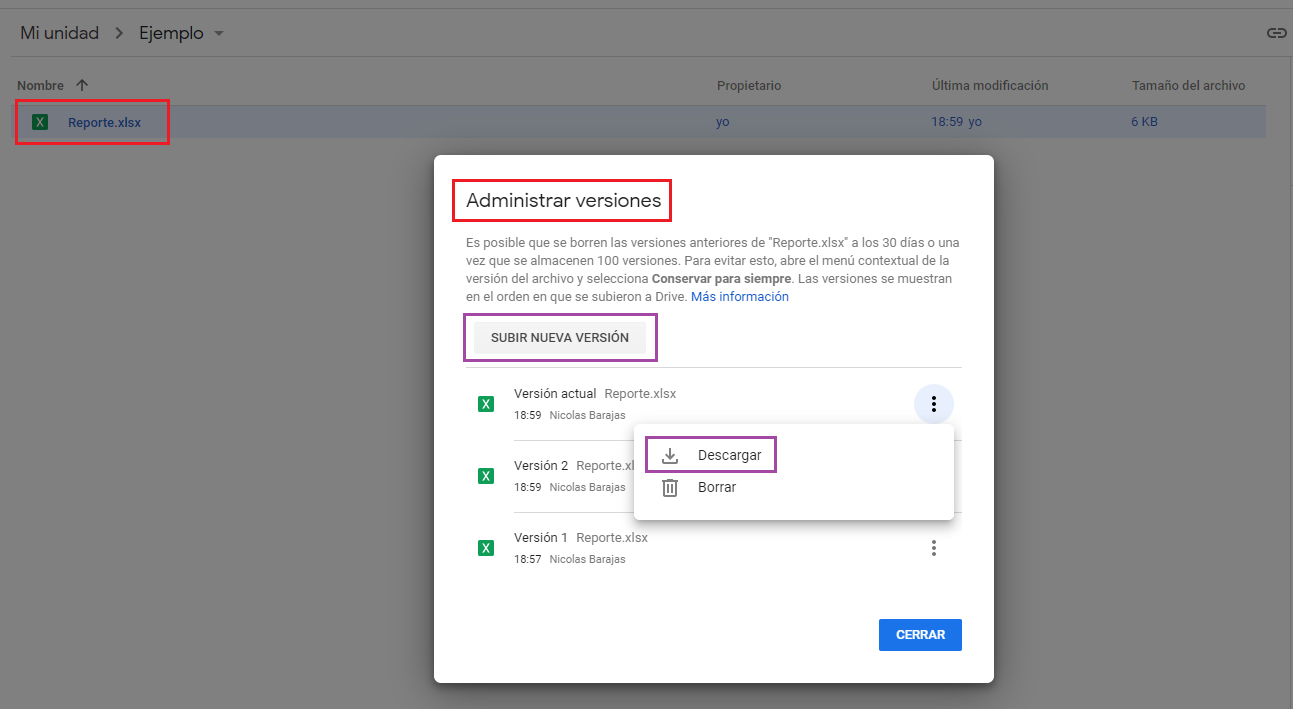
Task: Click the owner value yo in Propietario column
Action: pyautogui.click(x=723, y=123)
